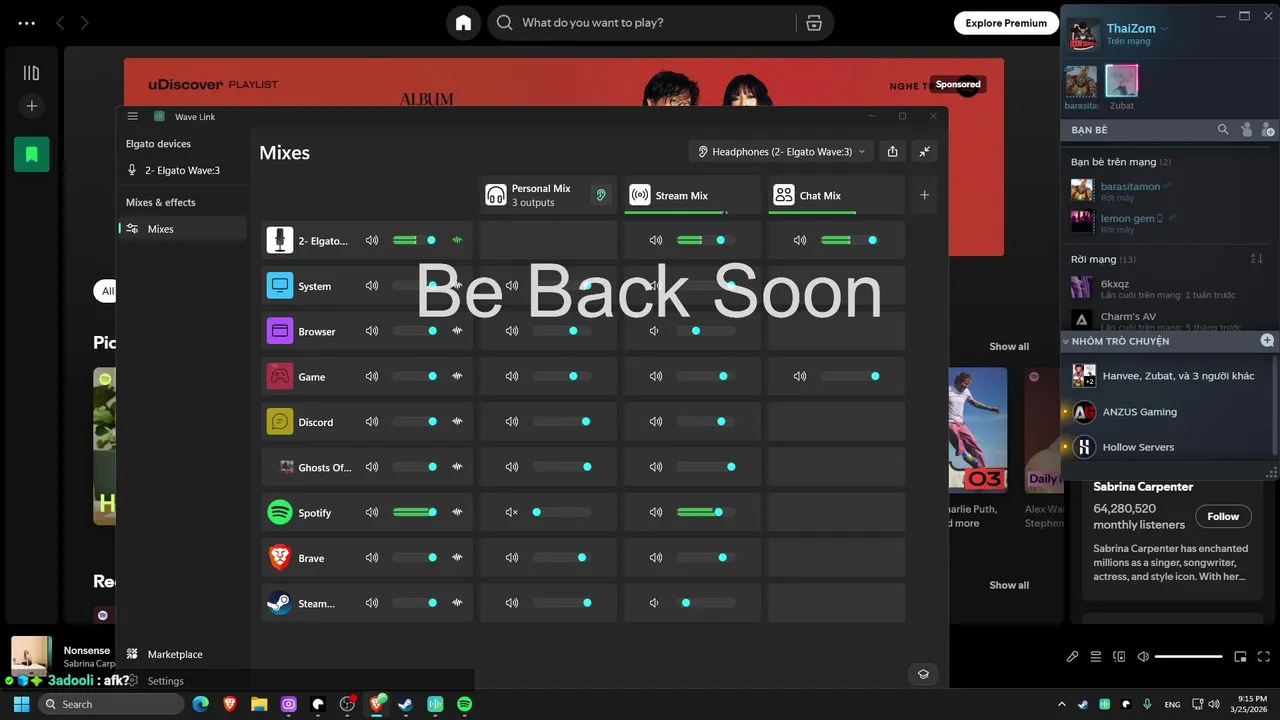Select the 2- Elgato Wave:3 device
The width and height of the screenshot is (1280, 720).
pos(181,170)
